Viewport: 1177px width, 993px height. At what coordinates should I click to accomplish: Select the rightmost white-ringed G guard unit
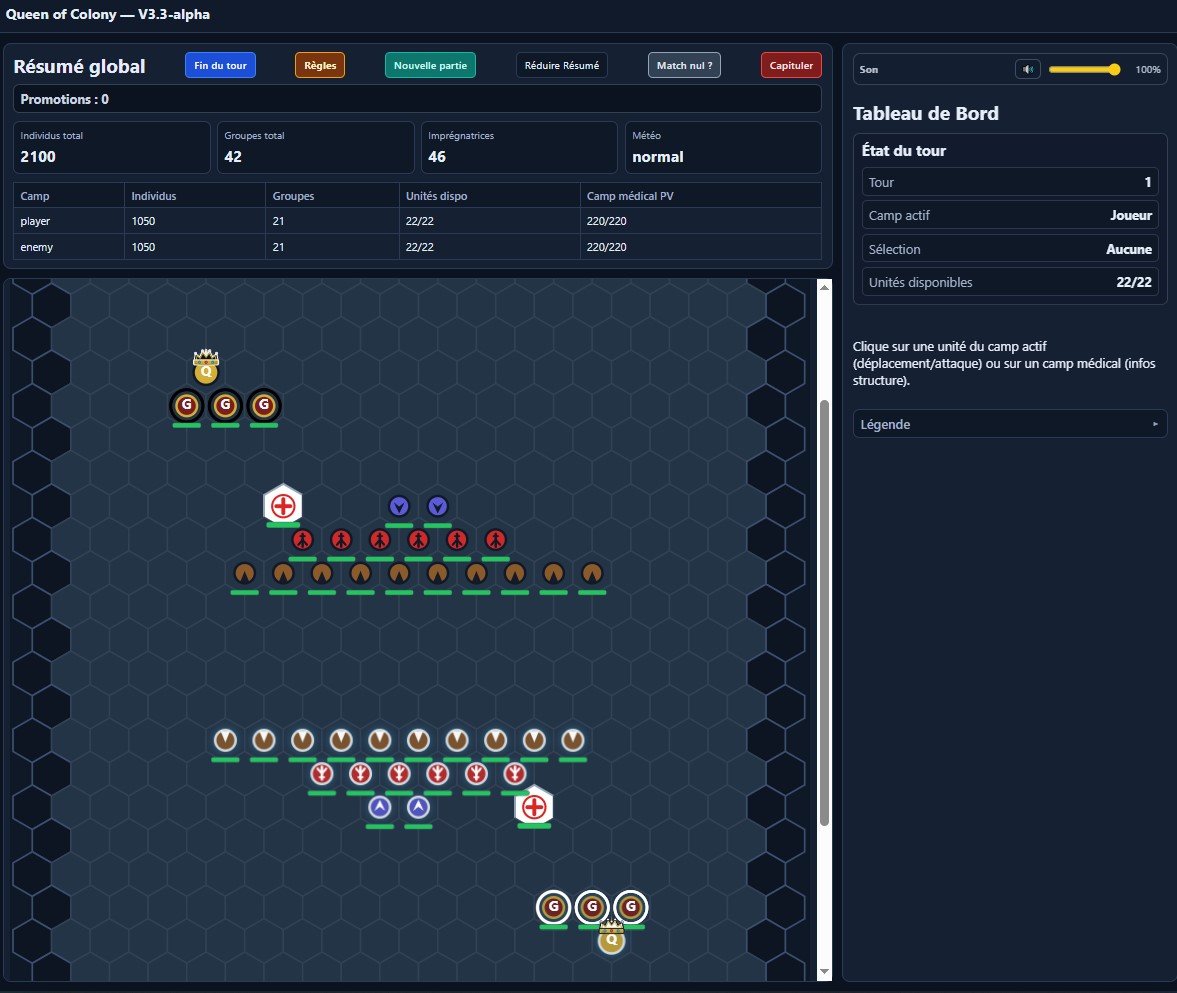pyautogui.click(x=631, y=907)
